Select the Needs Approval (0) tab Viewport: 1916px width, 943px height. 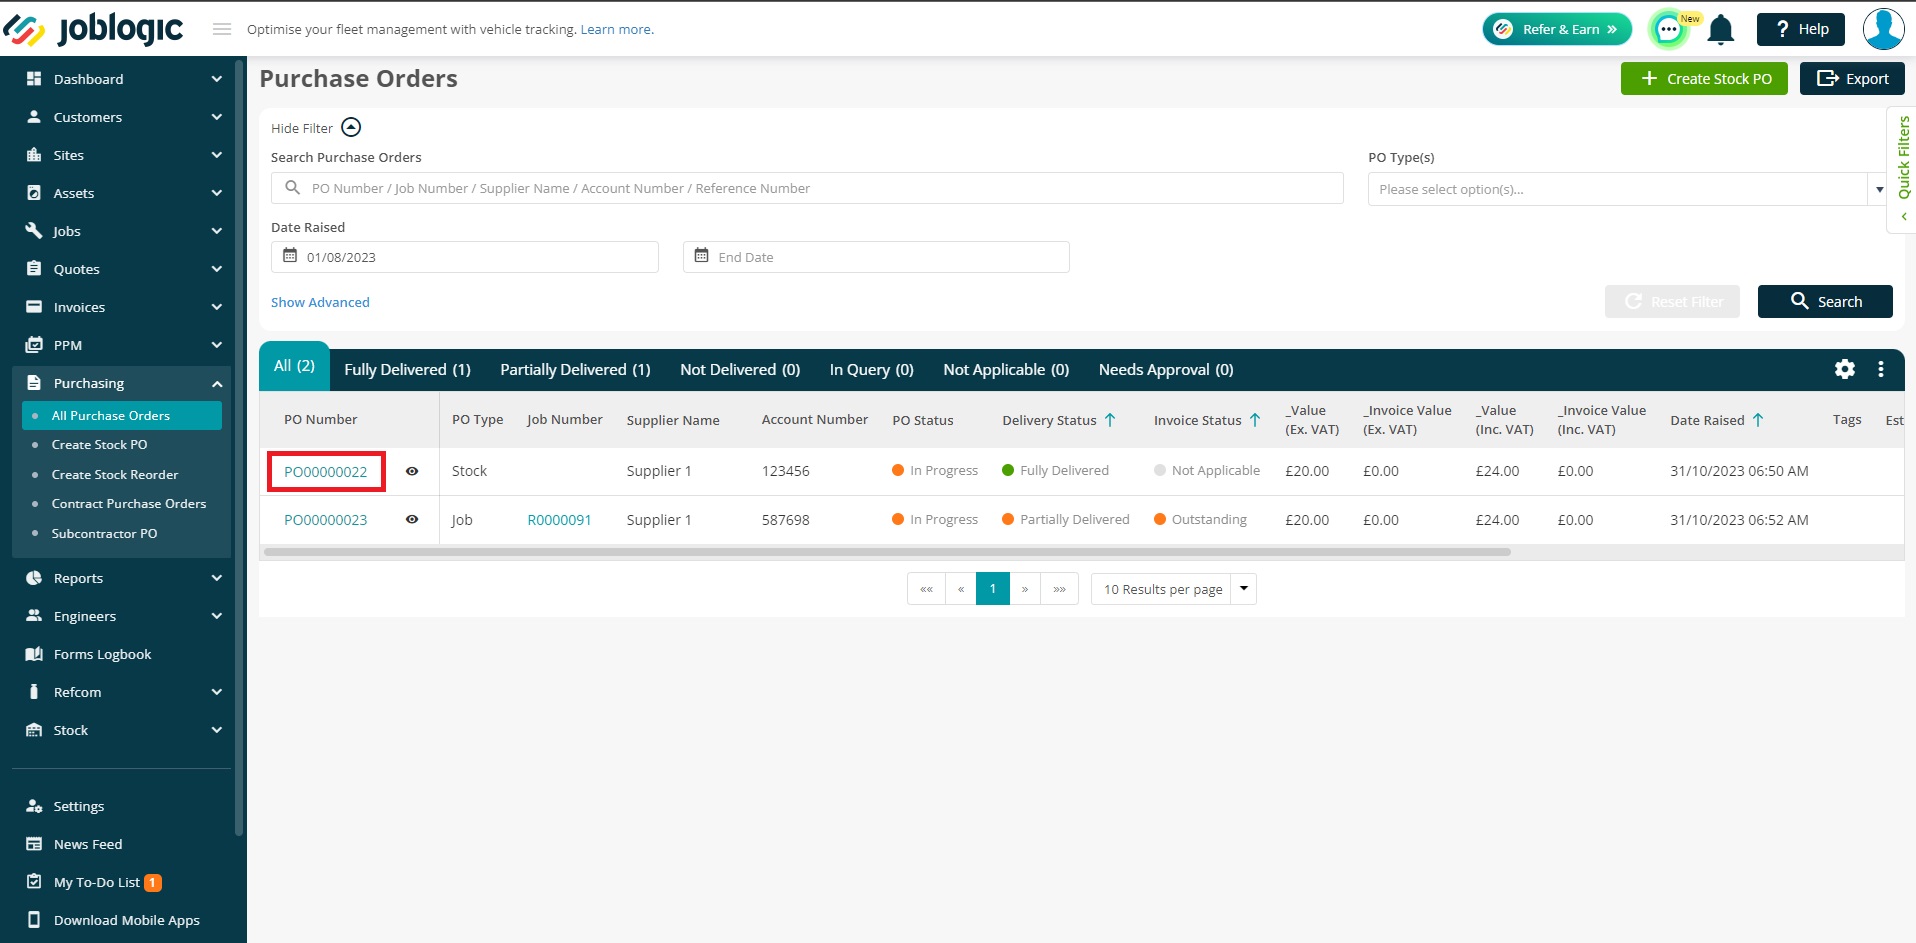coord(1166,370)
